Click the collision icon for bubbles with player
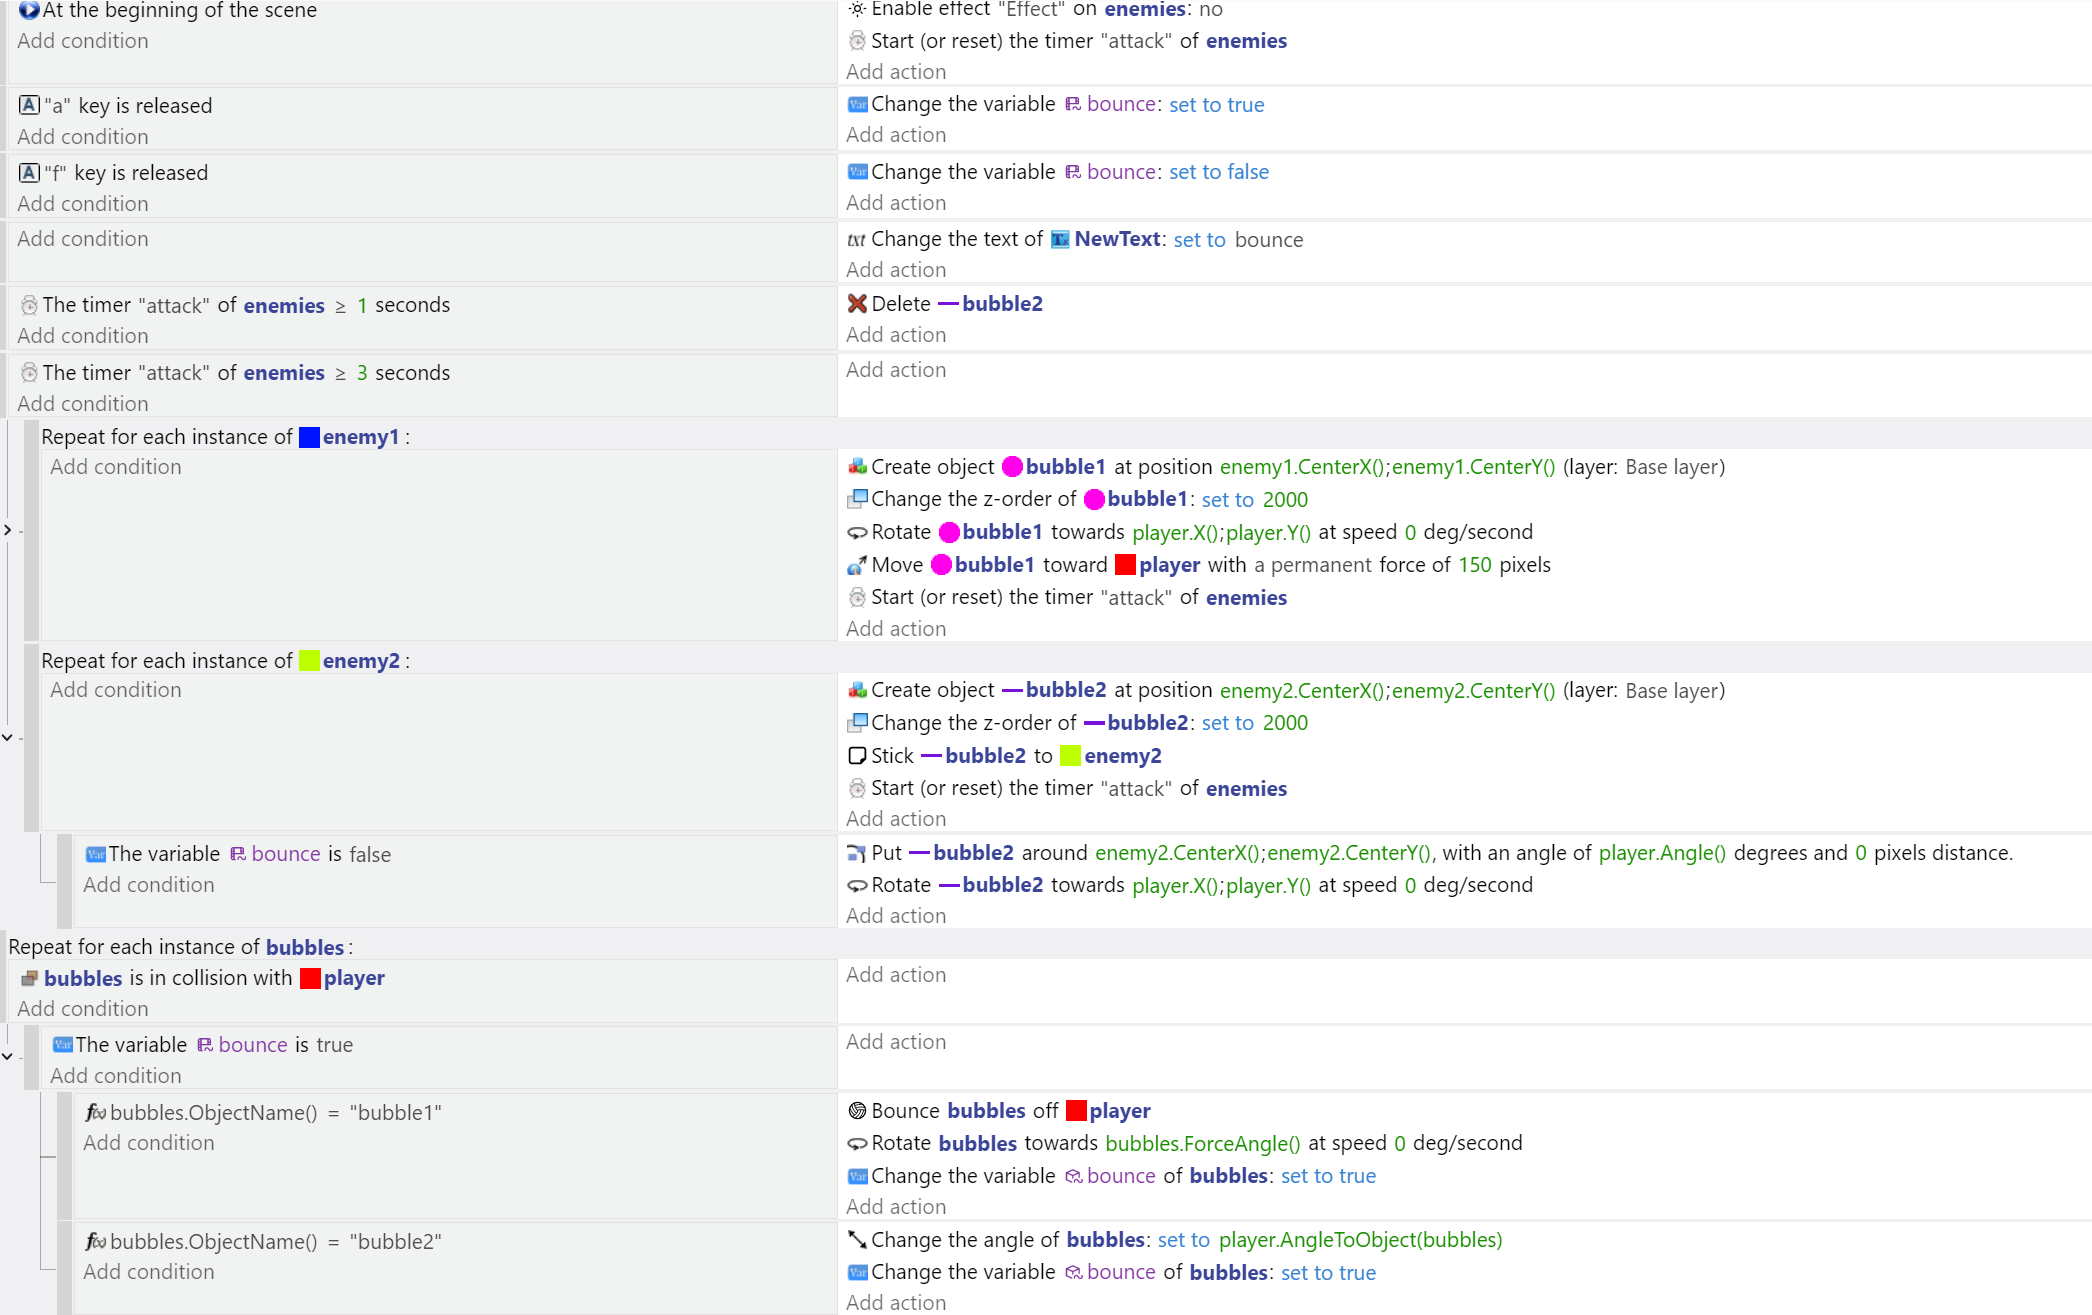The width and height of the screenshot is (2092, 1315). pos(30,978)
